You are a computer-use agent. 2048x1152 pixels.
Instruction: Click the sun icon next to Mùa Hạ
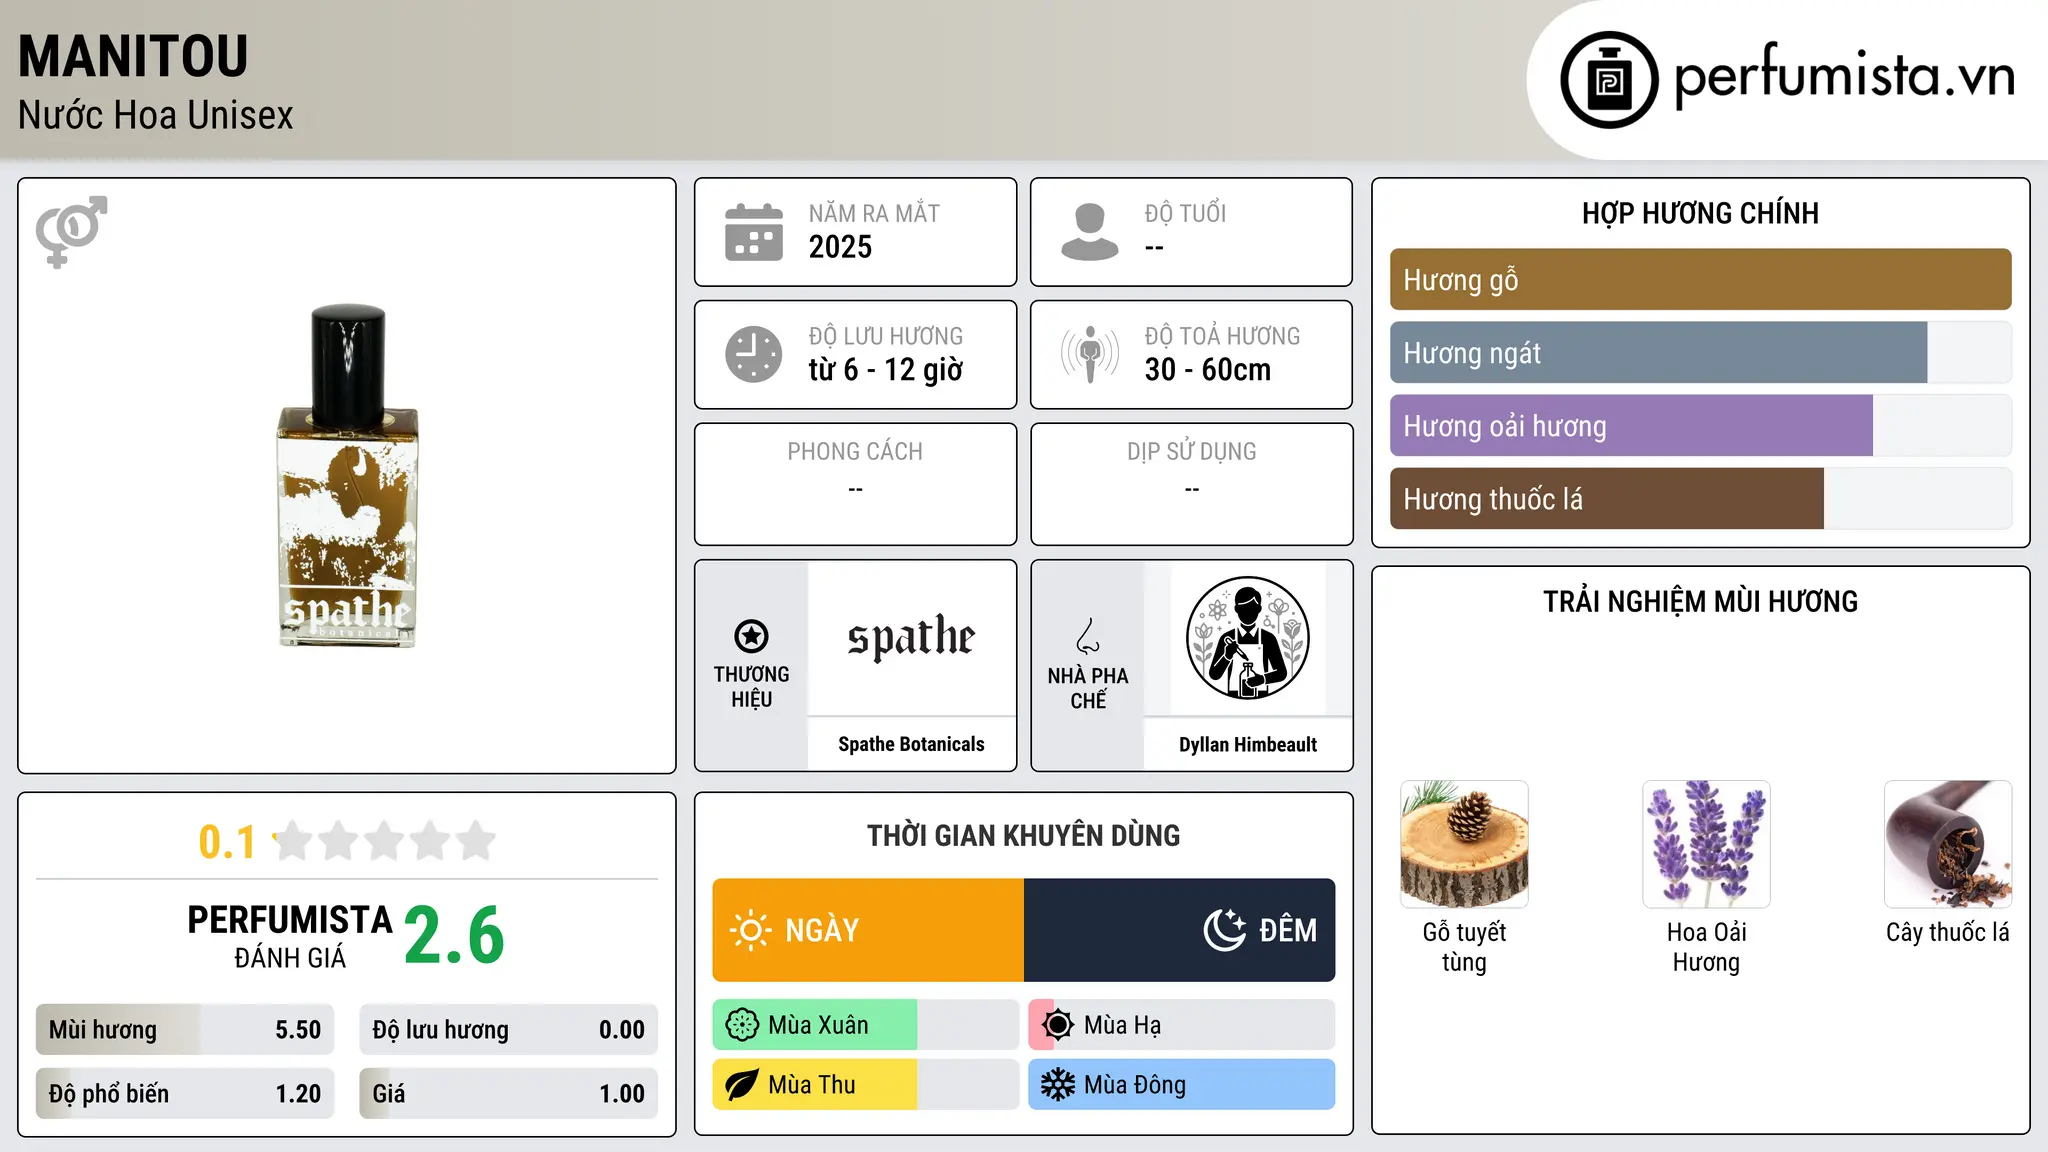tap(1058, 1025)
